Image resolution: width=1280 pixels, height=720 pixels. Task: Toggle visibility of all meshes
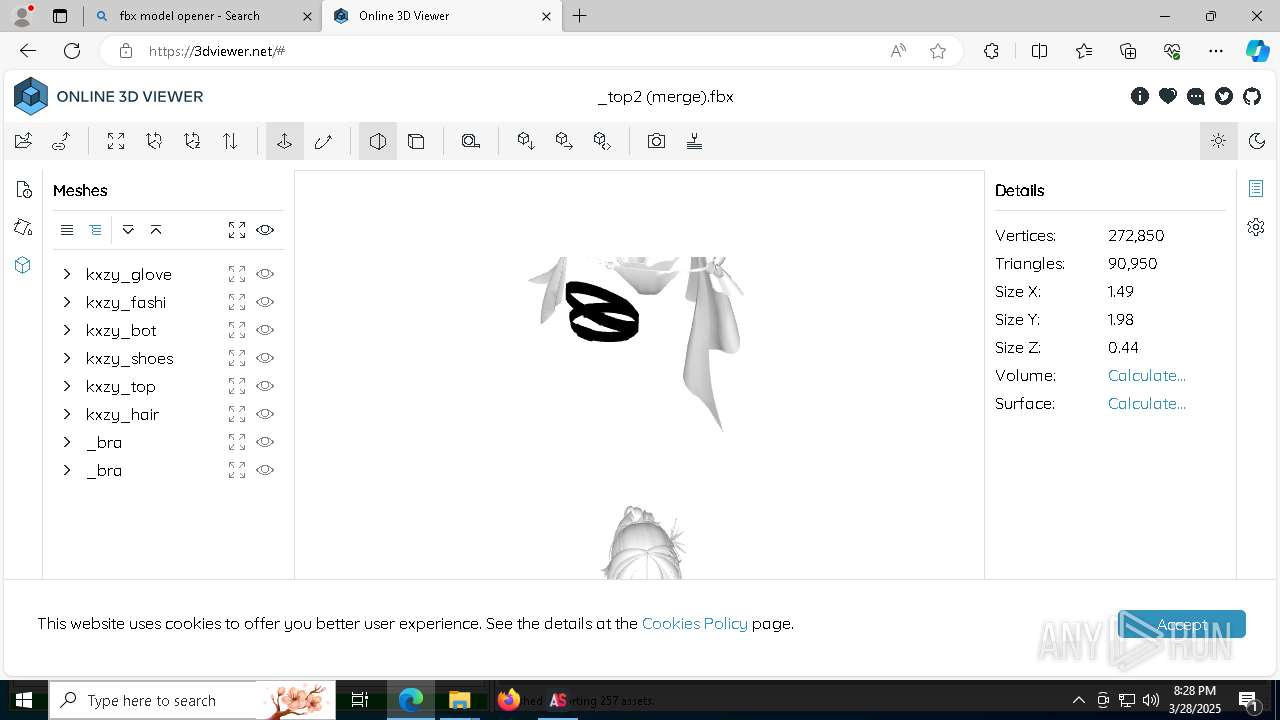pos(265,230)
